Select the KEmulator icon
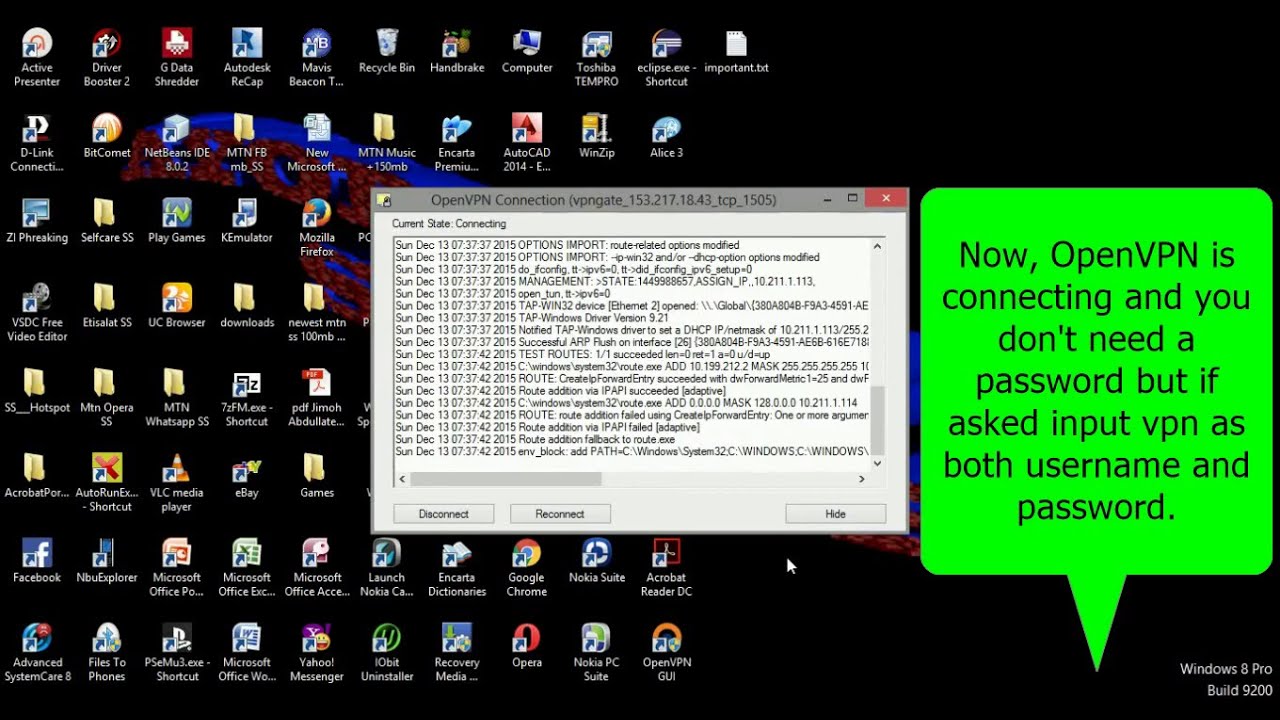Viewport: 1280px width, 720px height. tap(247, 221)
